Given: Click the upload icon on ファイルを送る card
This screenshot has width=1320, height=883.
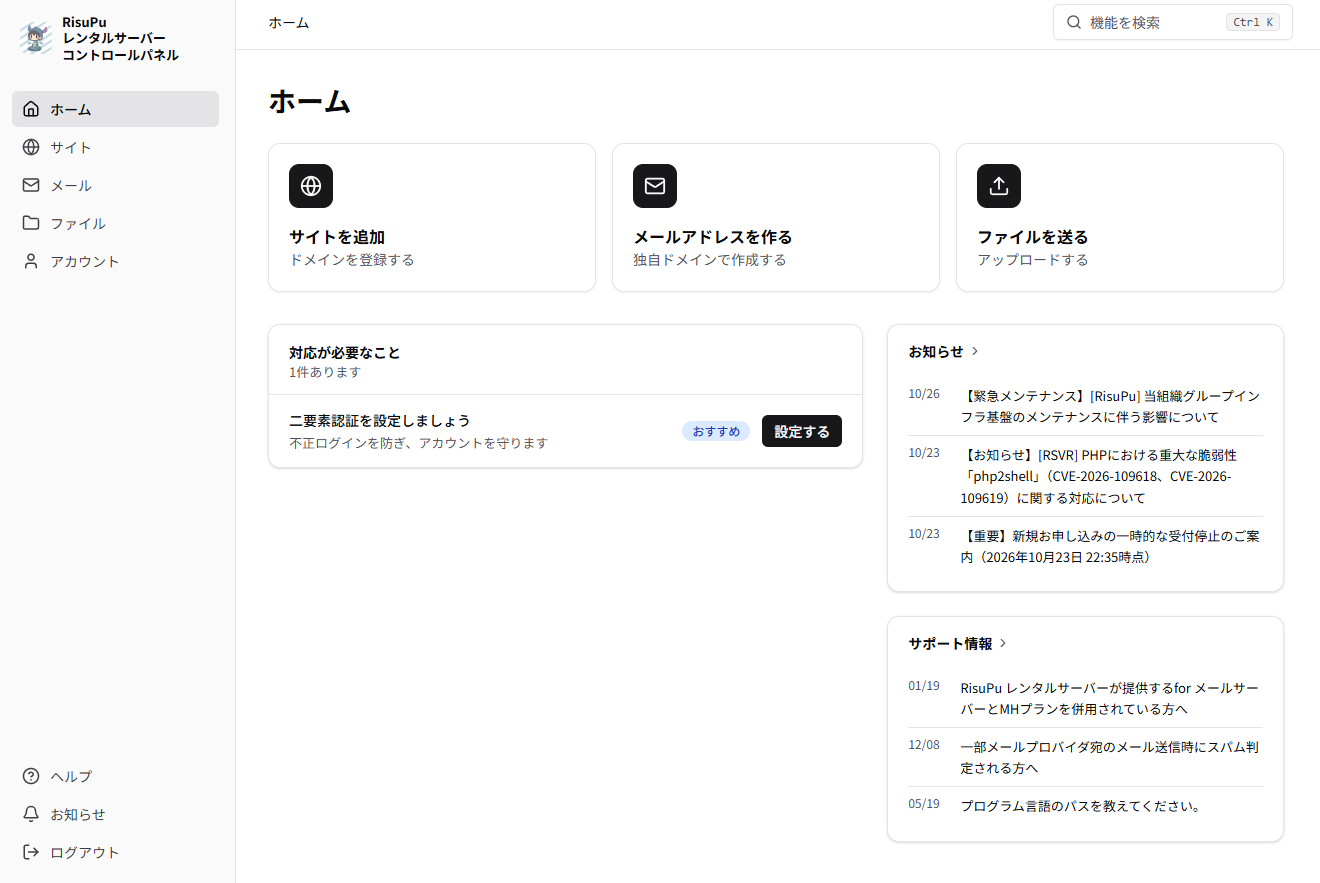Looking at the screenshot, I should coord(999,186).
